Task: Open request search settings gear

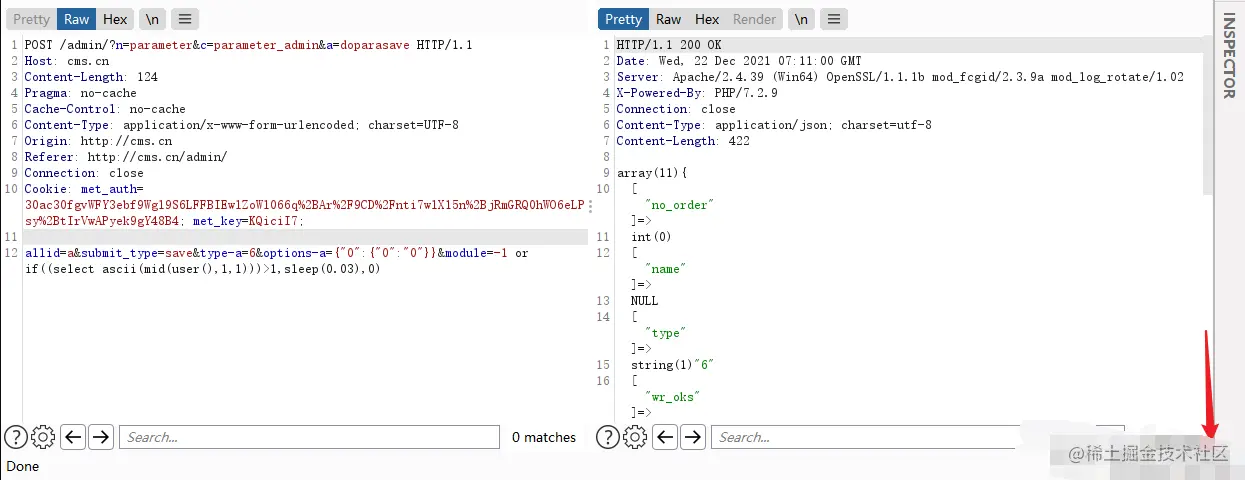Action: [x=43, y=437]
